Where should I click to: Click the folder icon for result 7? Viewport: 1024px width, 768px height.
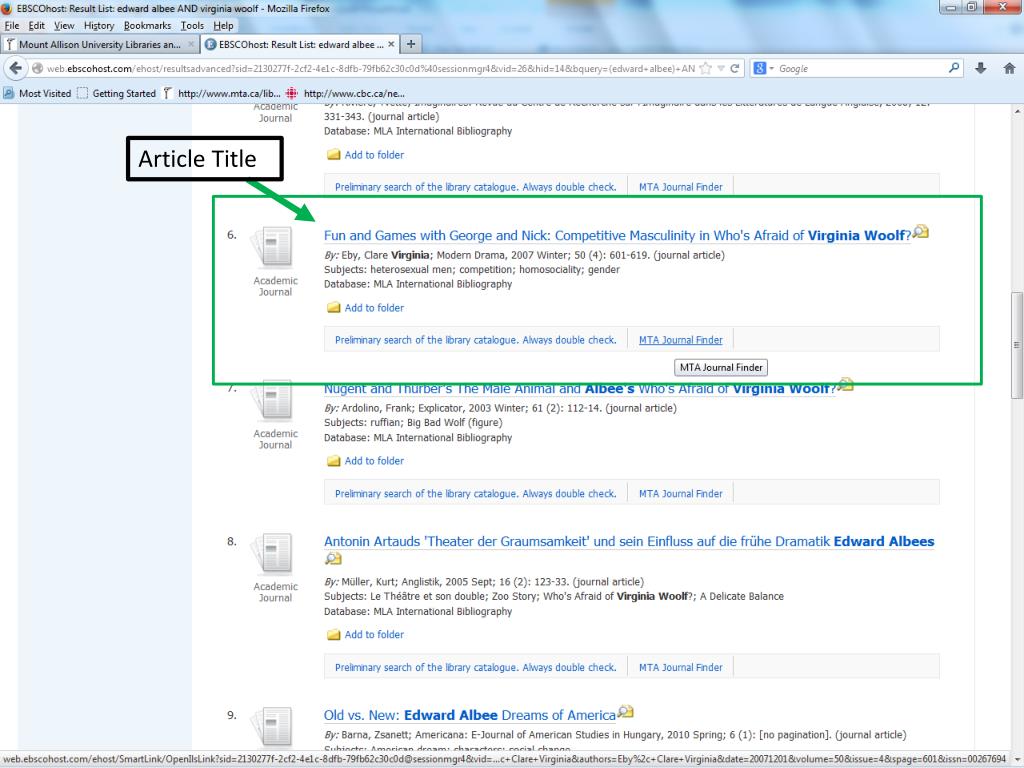click(333, 461)
